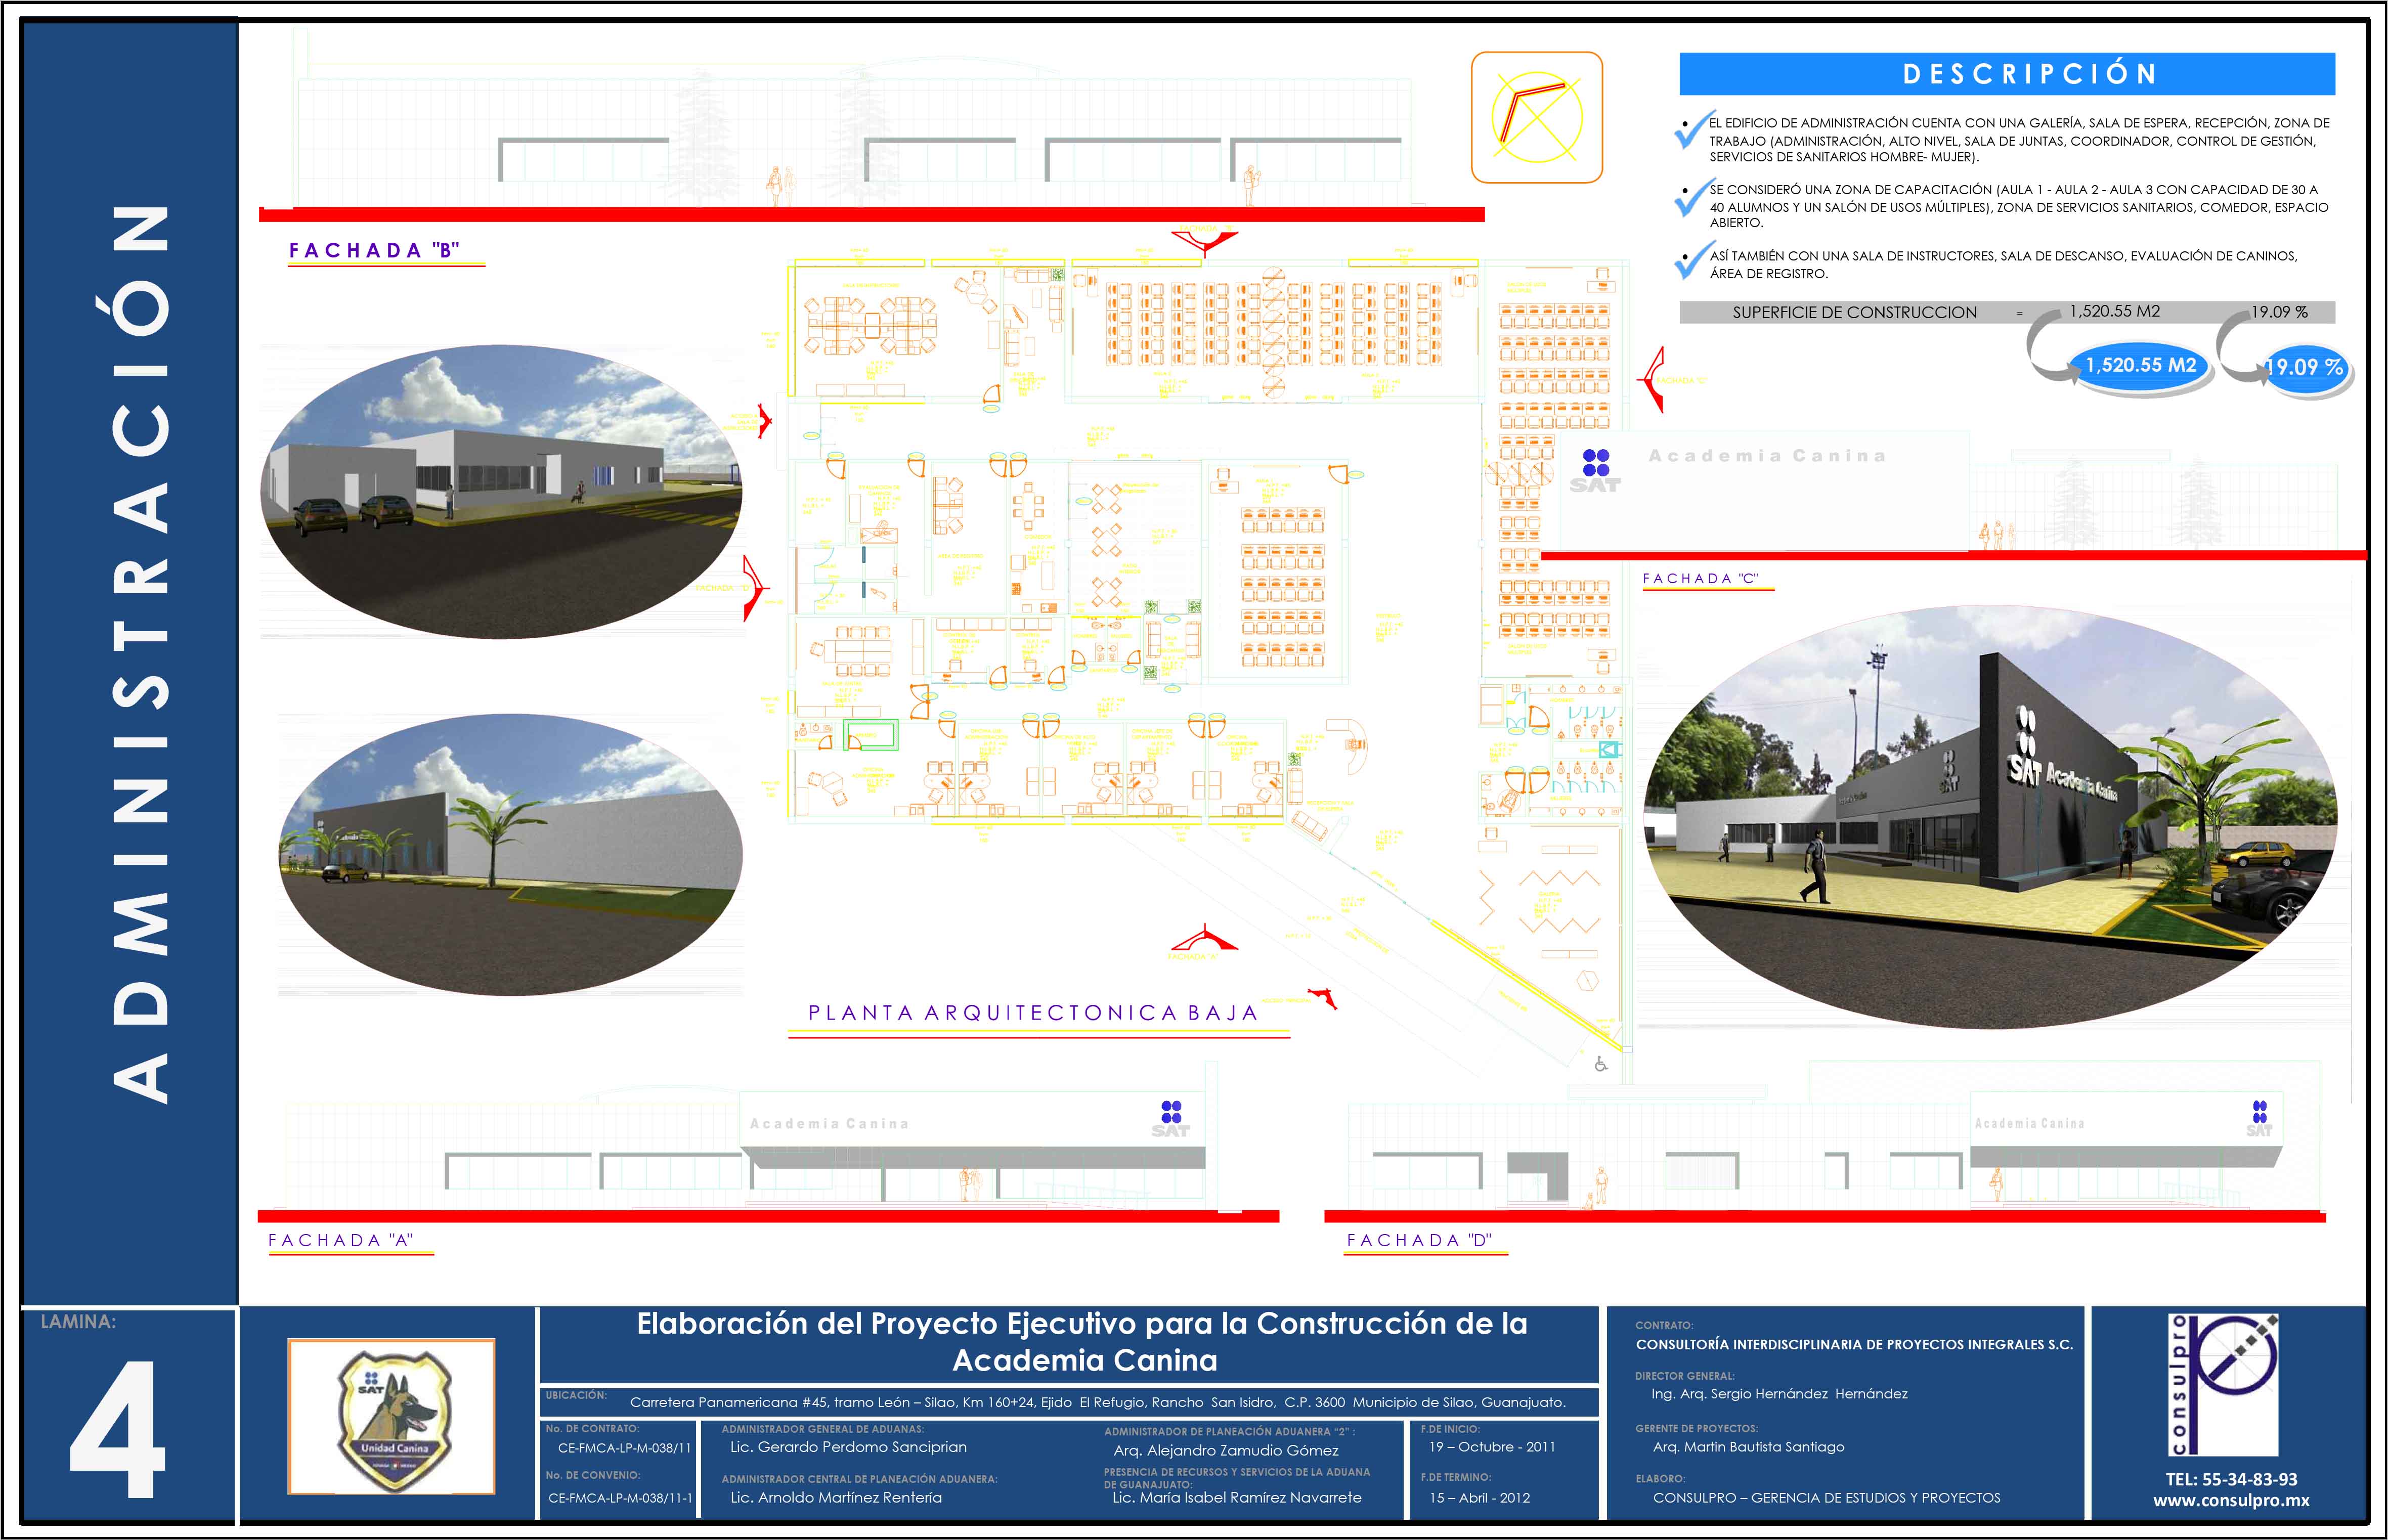Click the SAT logo on Fachada D elevation

click(x=2259, y=1119)
